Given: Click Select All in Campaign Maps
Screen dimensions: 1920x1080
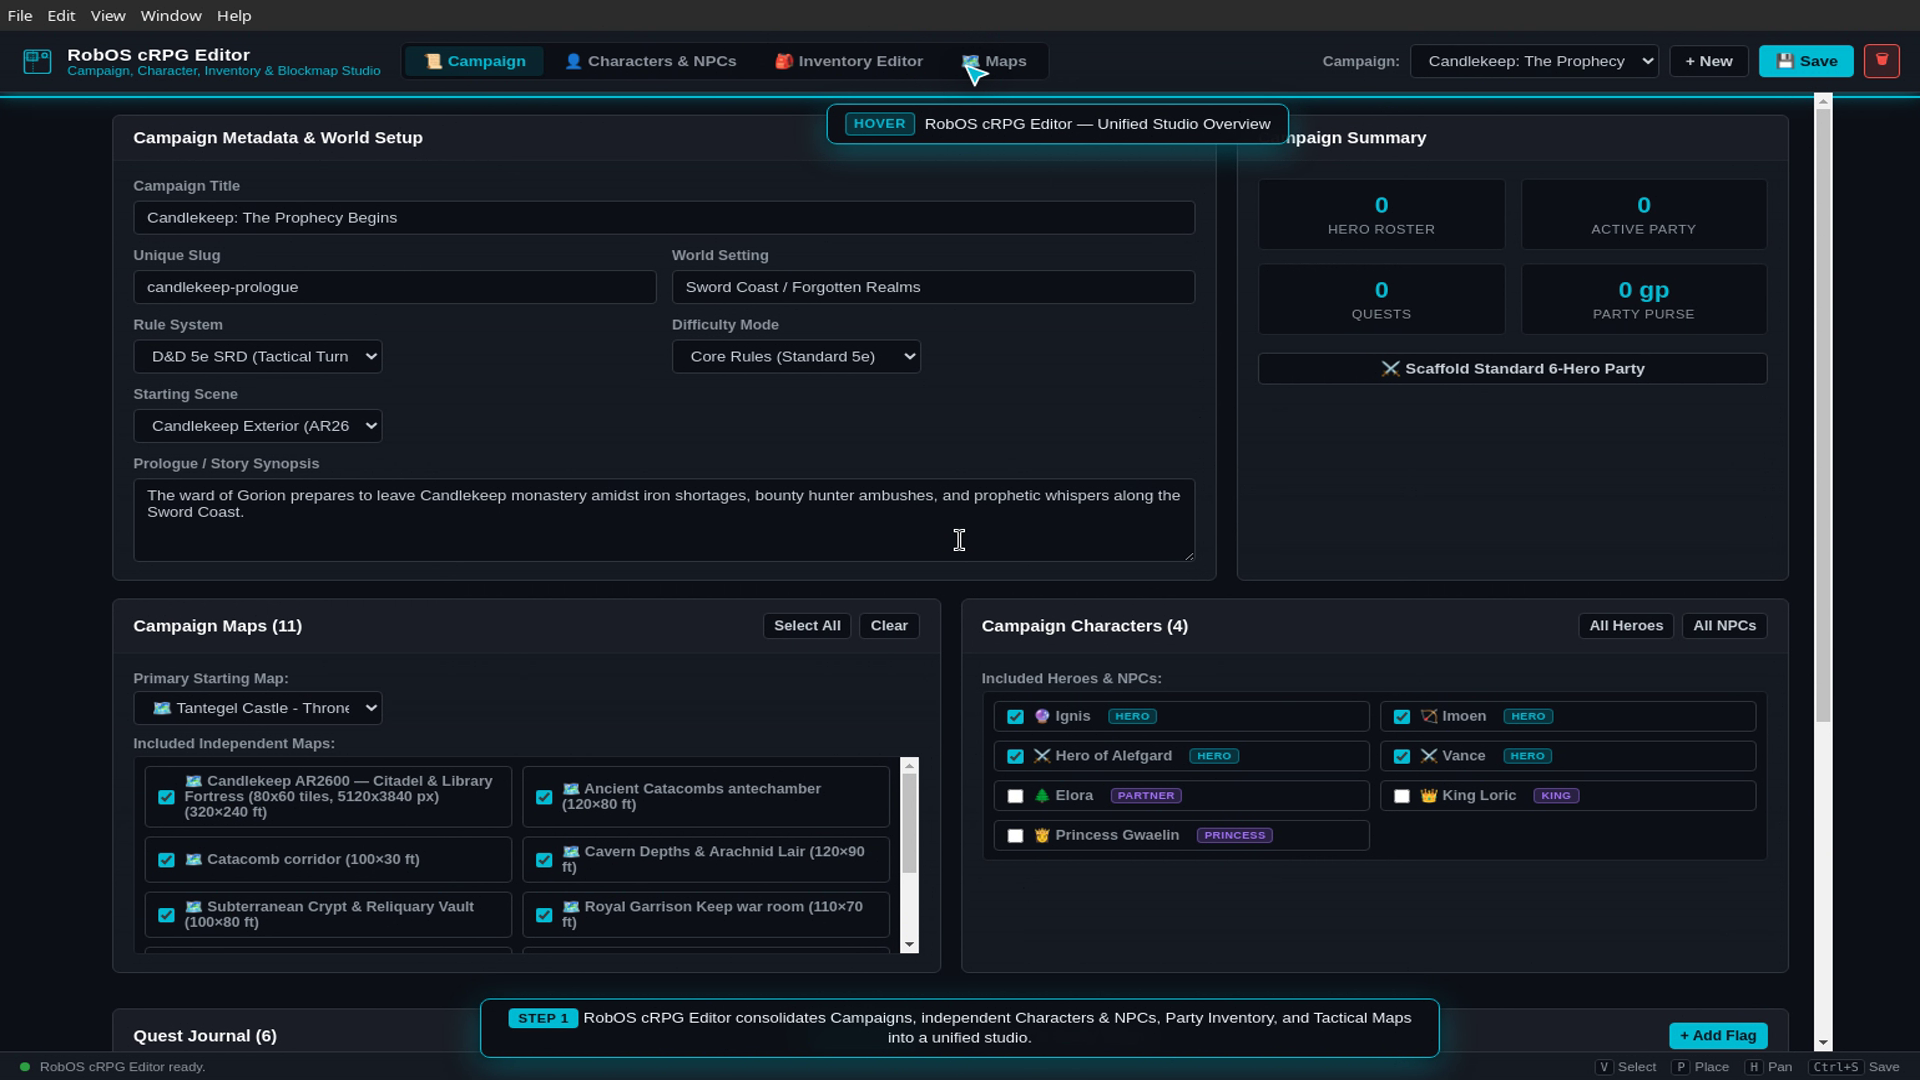Looking at the screenshot, I should (x=807, y=626).
